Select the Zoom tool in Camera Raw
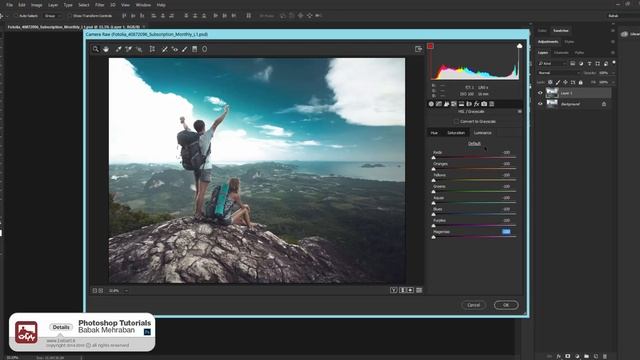Image resolution: width=640 pixels, height=360 pixels. 96,49
